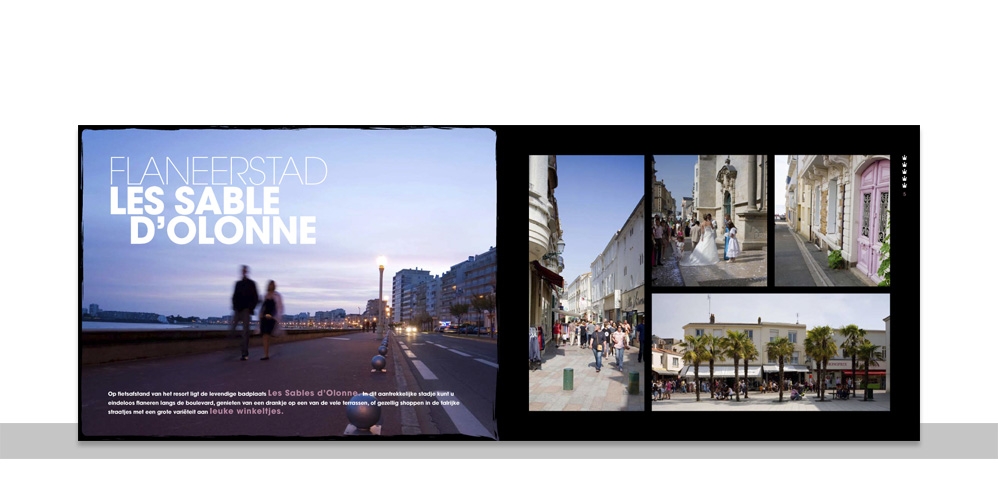Image resolution: width=998 pixels, height=500 pixels.
Task: Open the palm tree square photo
Action: click(770, 352)
